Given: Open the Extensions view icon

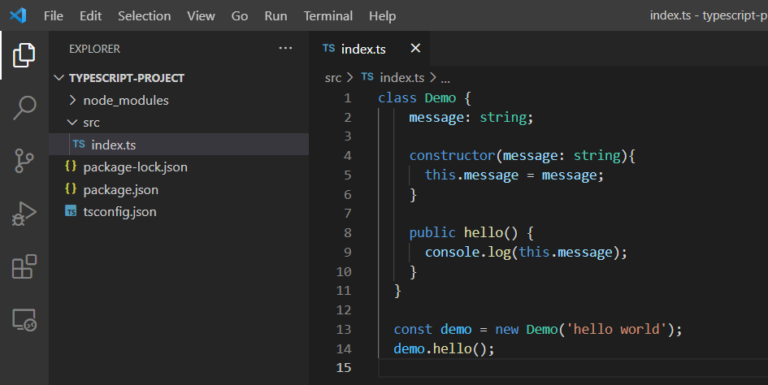Looking at the screenshot, I should point(24,266).
